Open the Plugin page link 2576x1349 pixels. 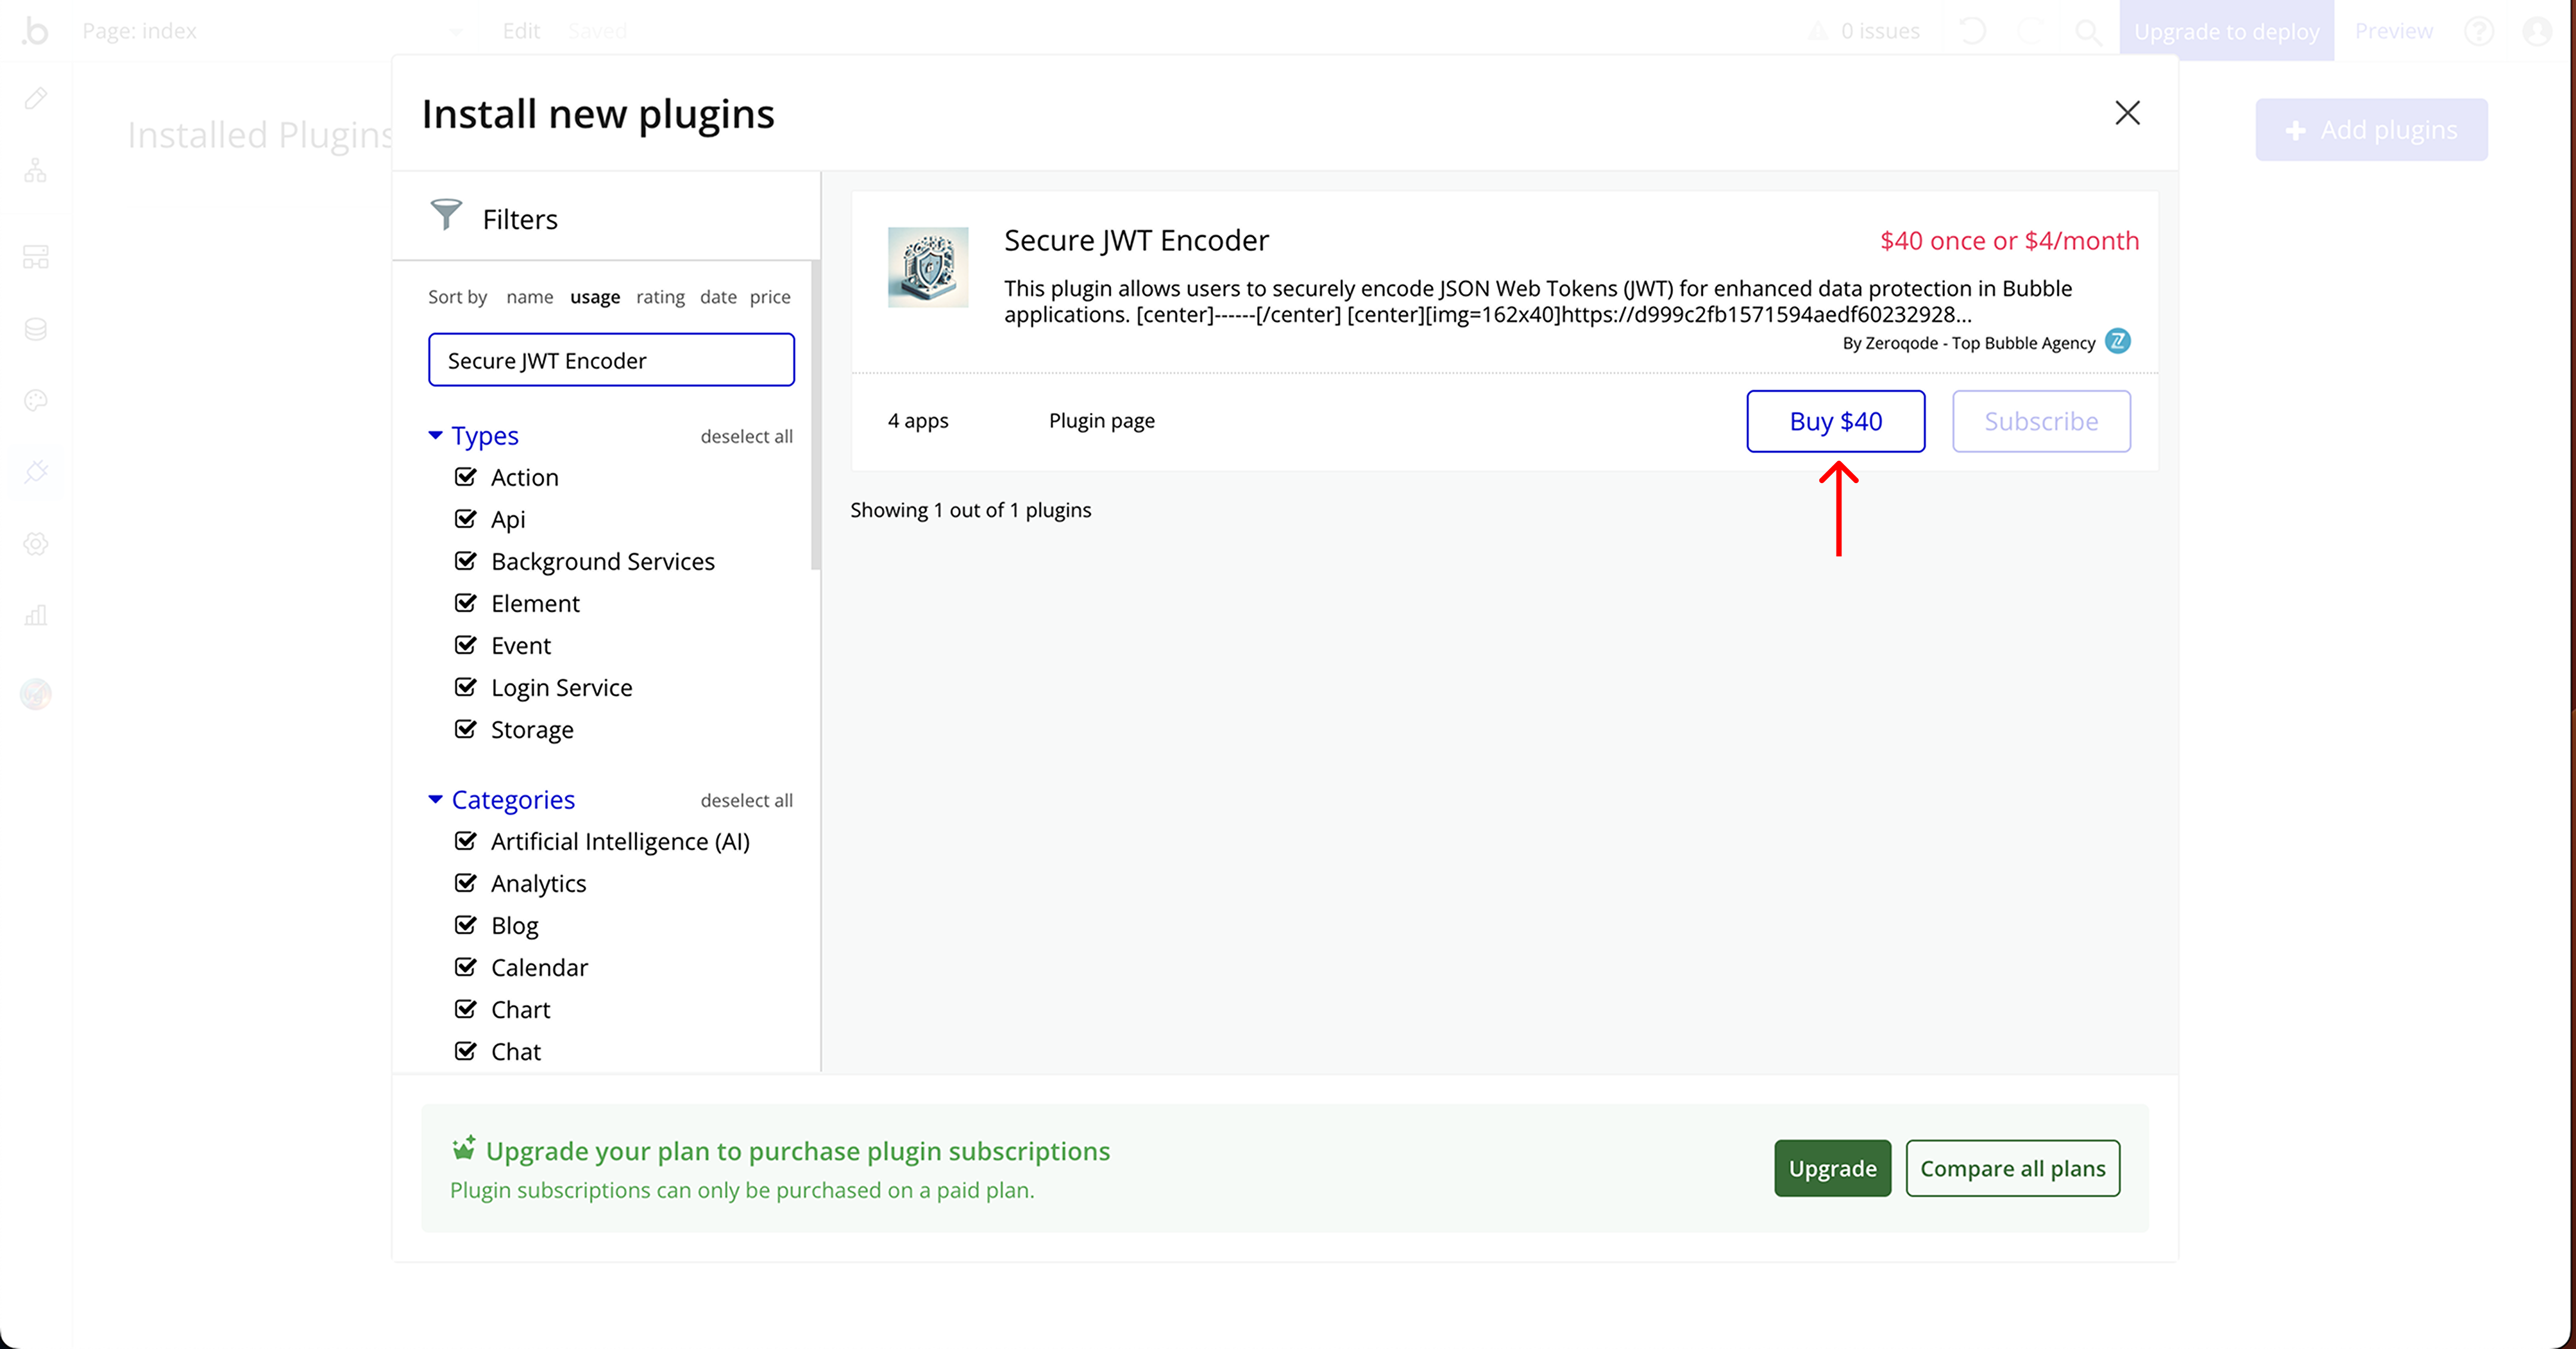[x=1101, y=421]
